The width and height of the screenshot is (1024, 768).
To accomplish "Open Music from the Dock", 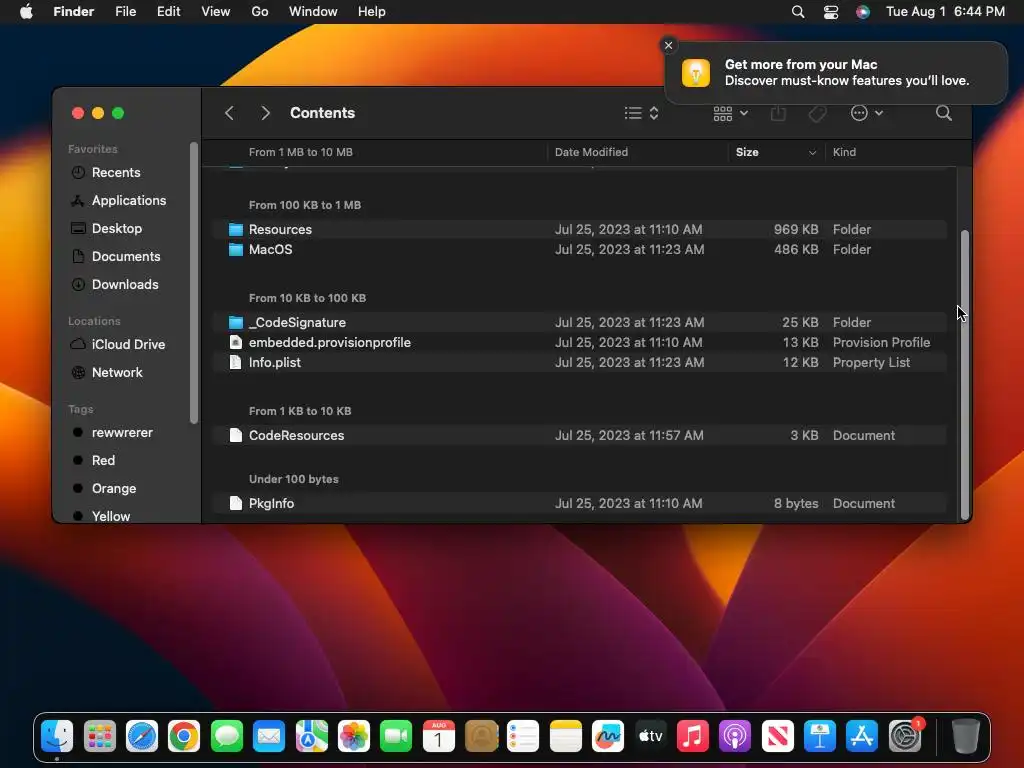I will click(692, 737).
